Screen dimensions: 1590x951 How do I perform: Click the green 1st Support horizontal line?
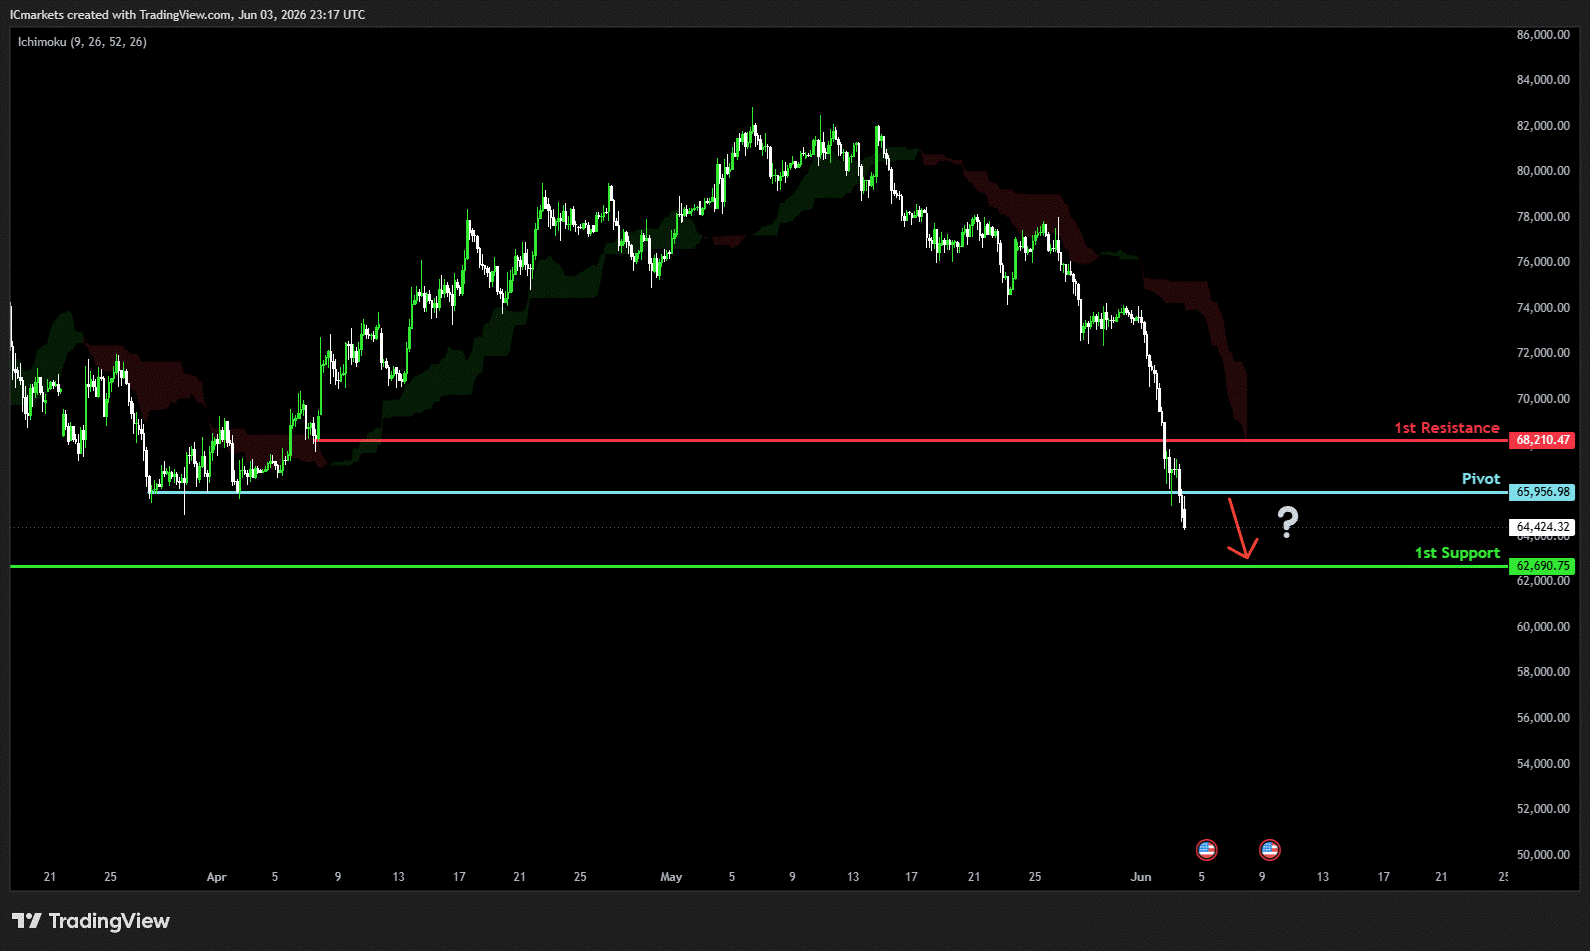pyautogui.click(x=759, y=566)
